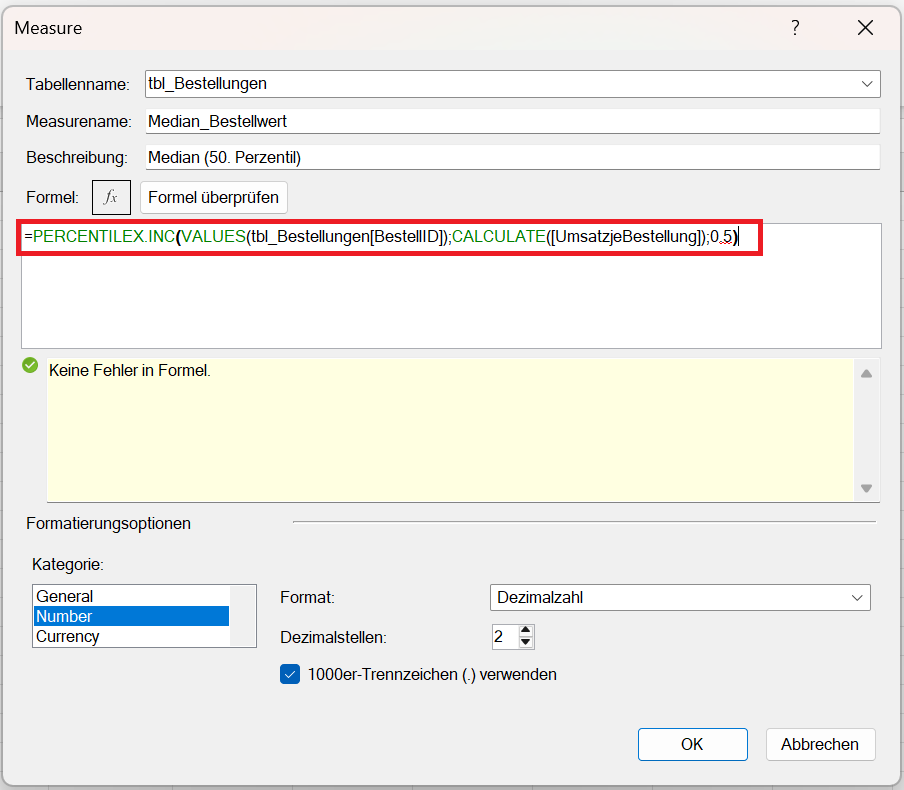Viewport: 904px width, 790px height.
Task: Confirm the measure with OK
Action: tap(692, 744)
